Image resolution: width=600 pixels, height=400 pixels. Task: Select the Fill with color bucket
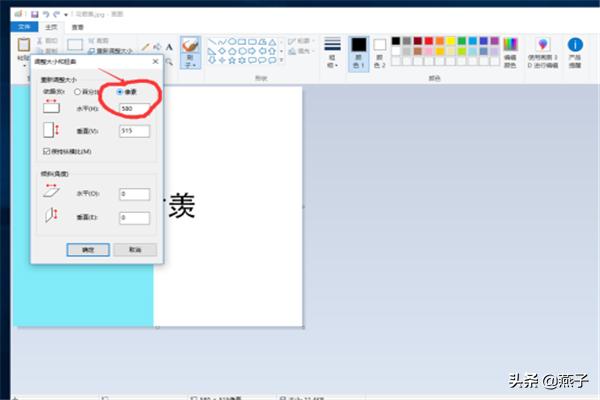click(157, 47)
